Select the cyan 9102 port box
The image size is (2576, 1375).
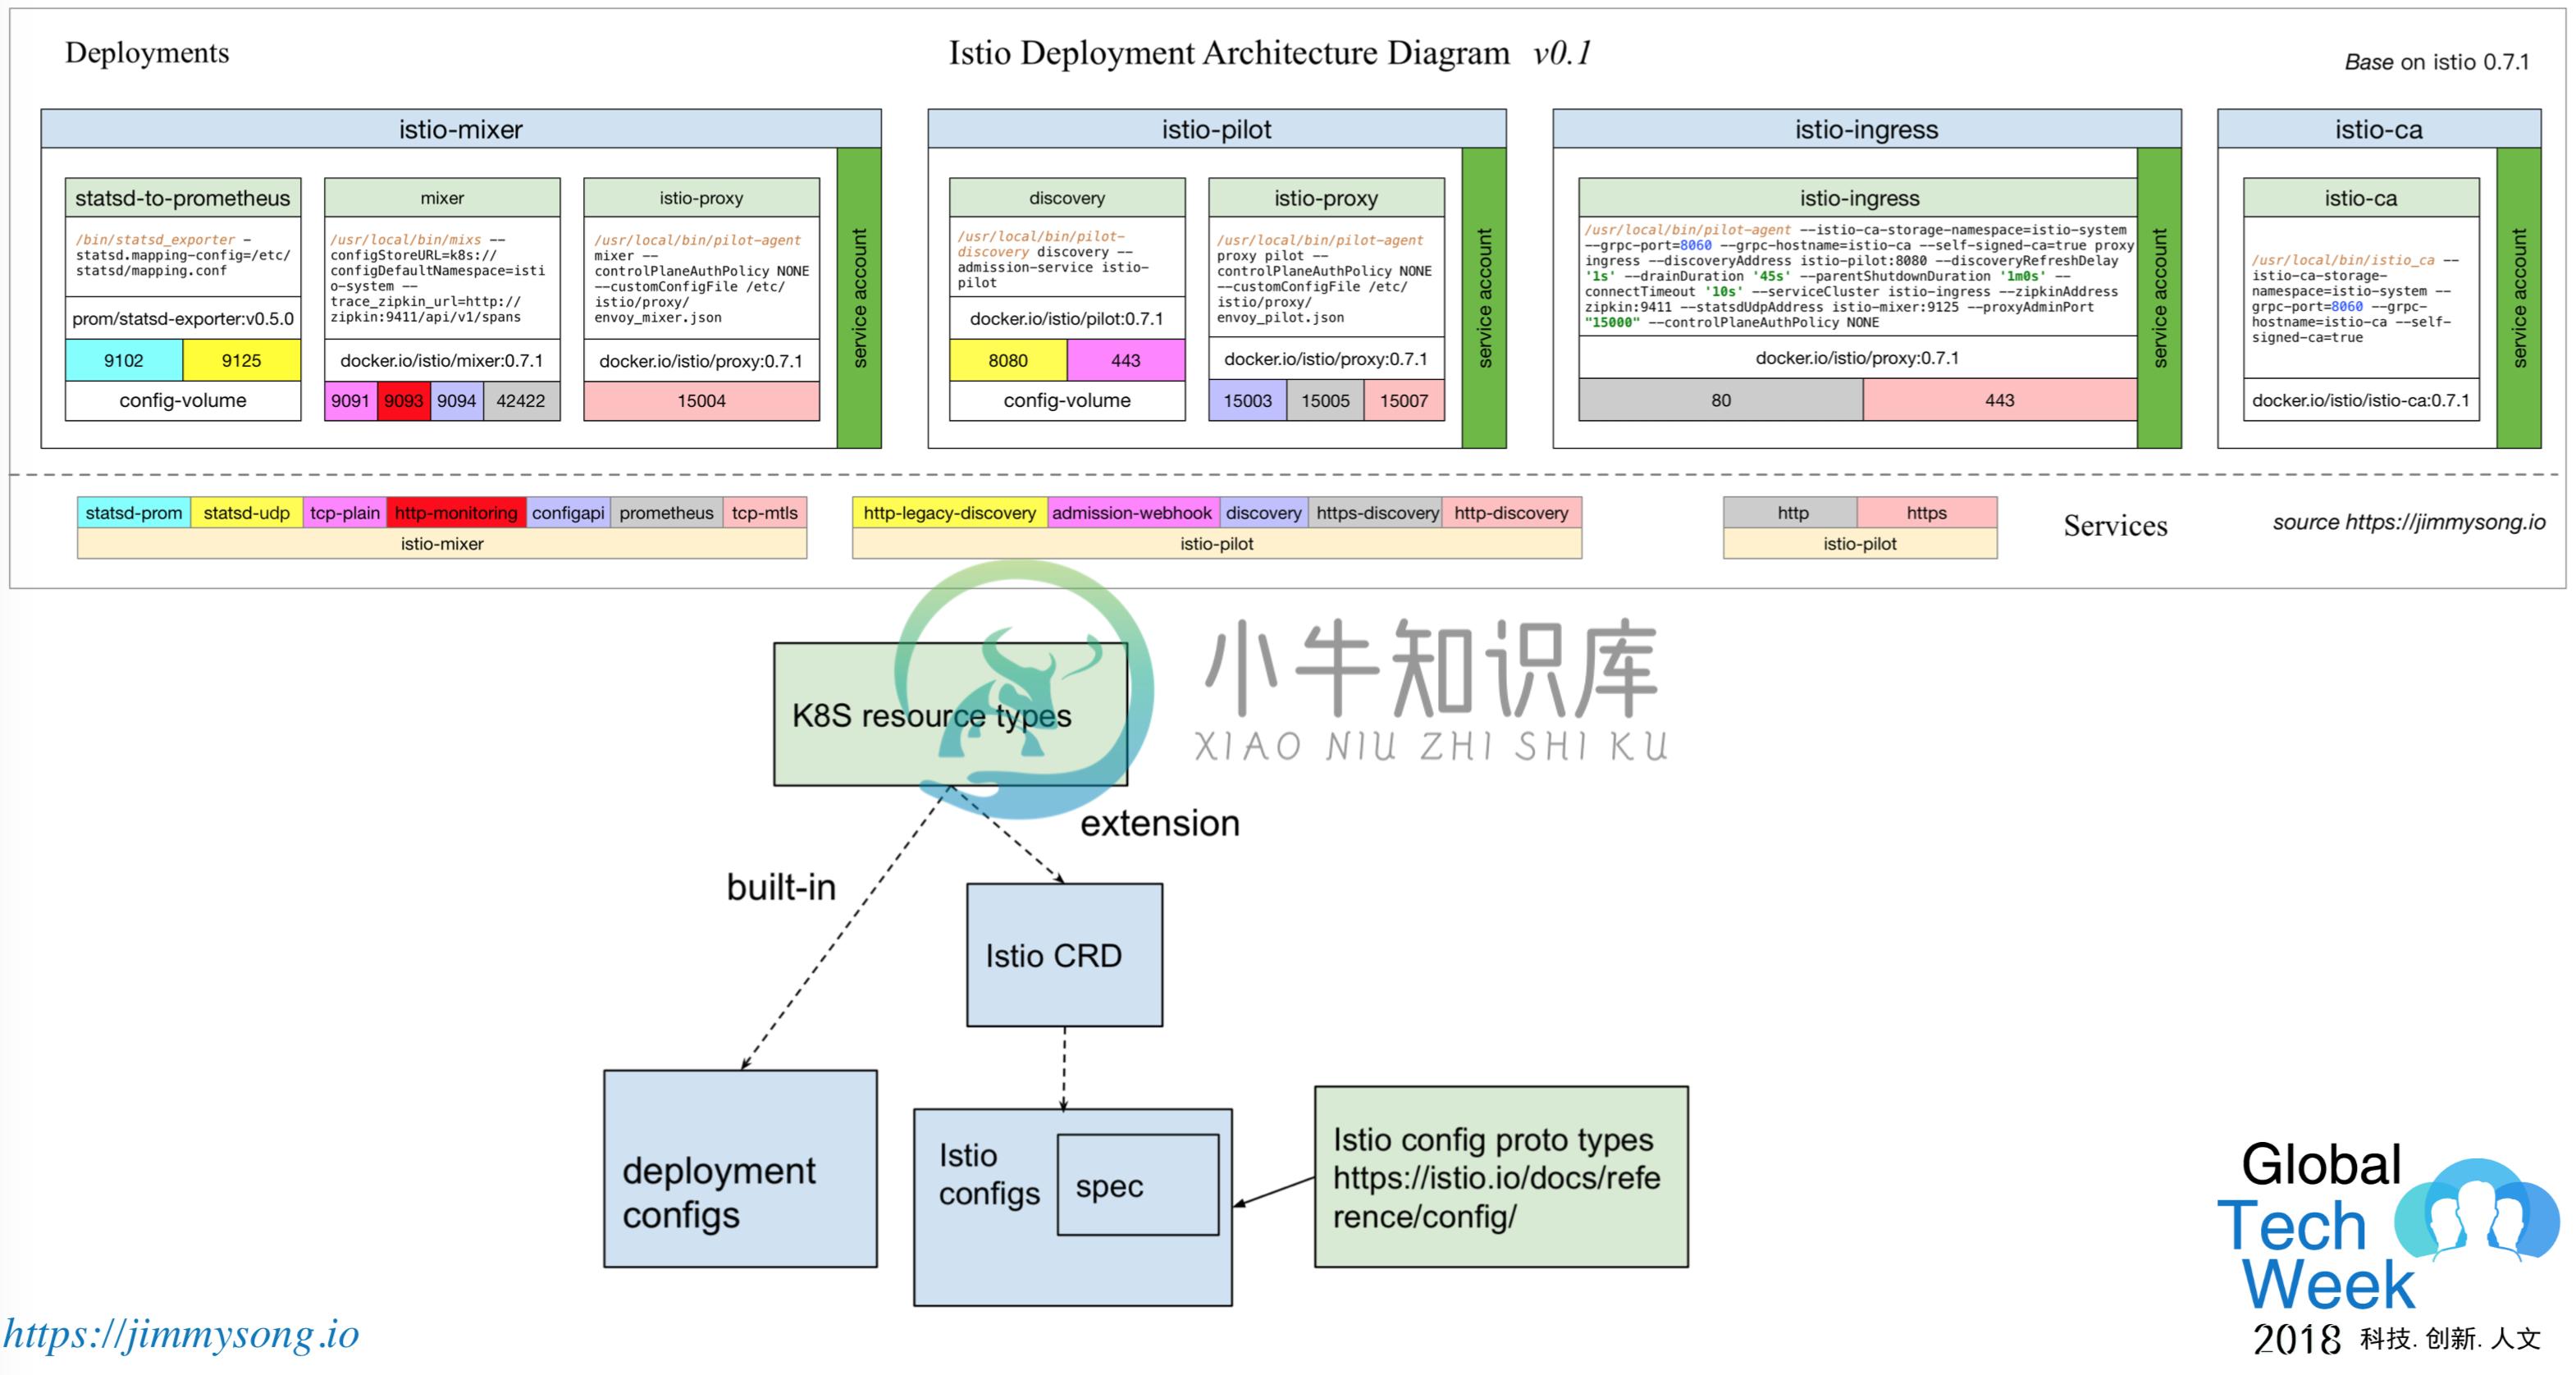tap(124, 360)
